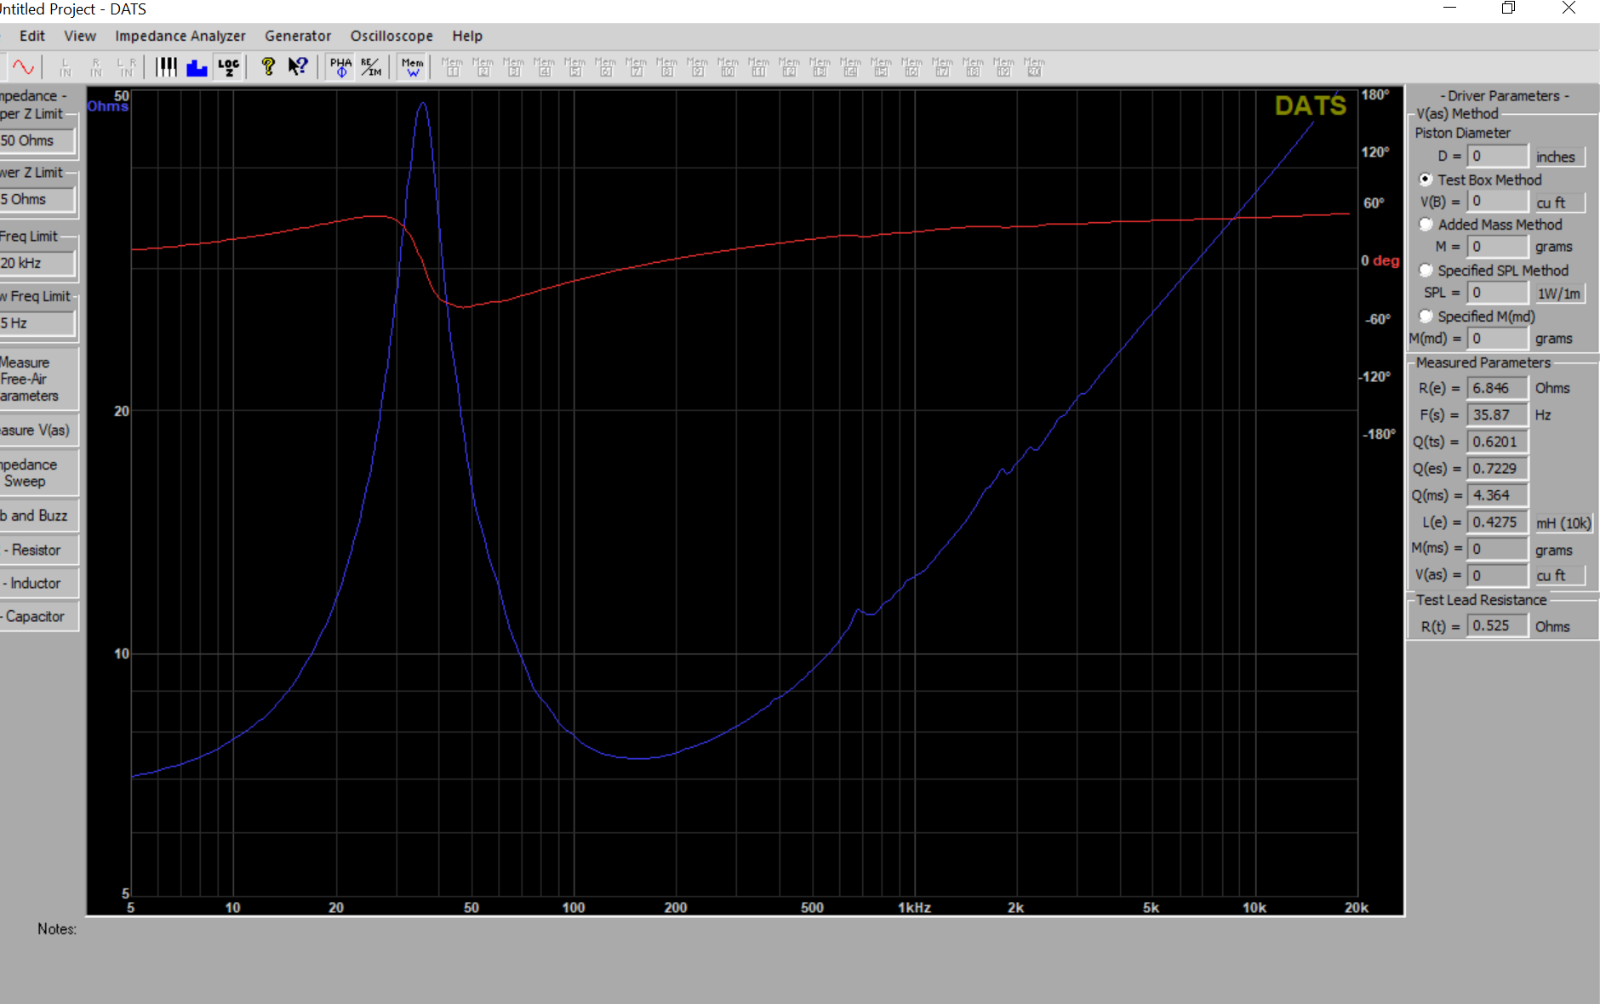Screen dimensions: 1600x1004
Task: Click the Impedance Sweep button
Action: (x=37, y=473)
